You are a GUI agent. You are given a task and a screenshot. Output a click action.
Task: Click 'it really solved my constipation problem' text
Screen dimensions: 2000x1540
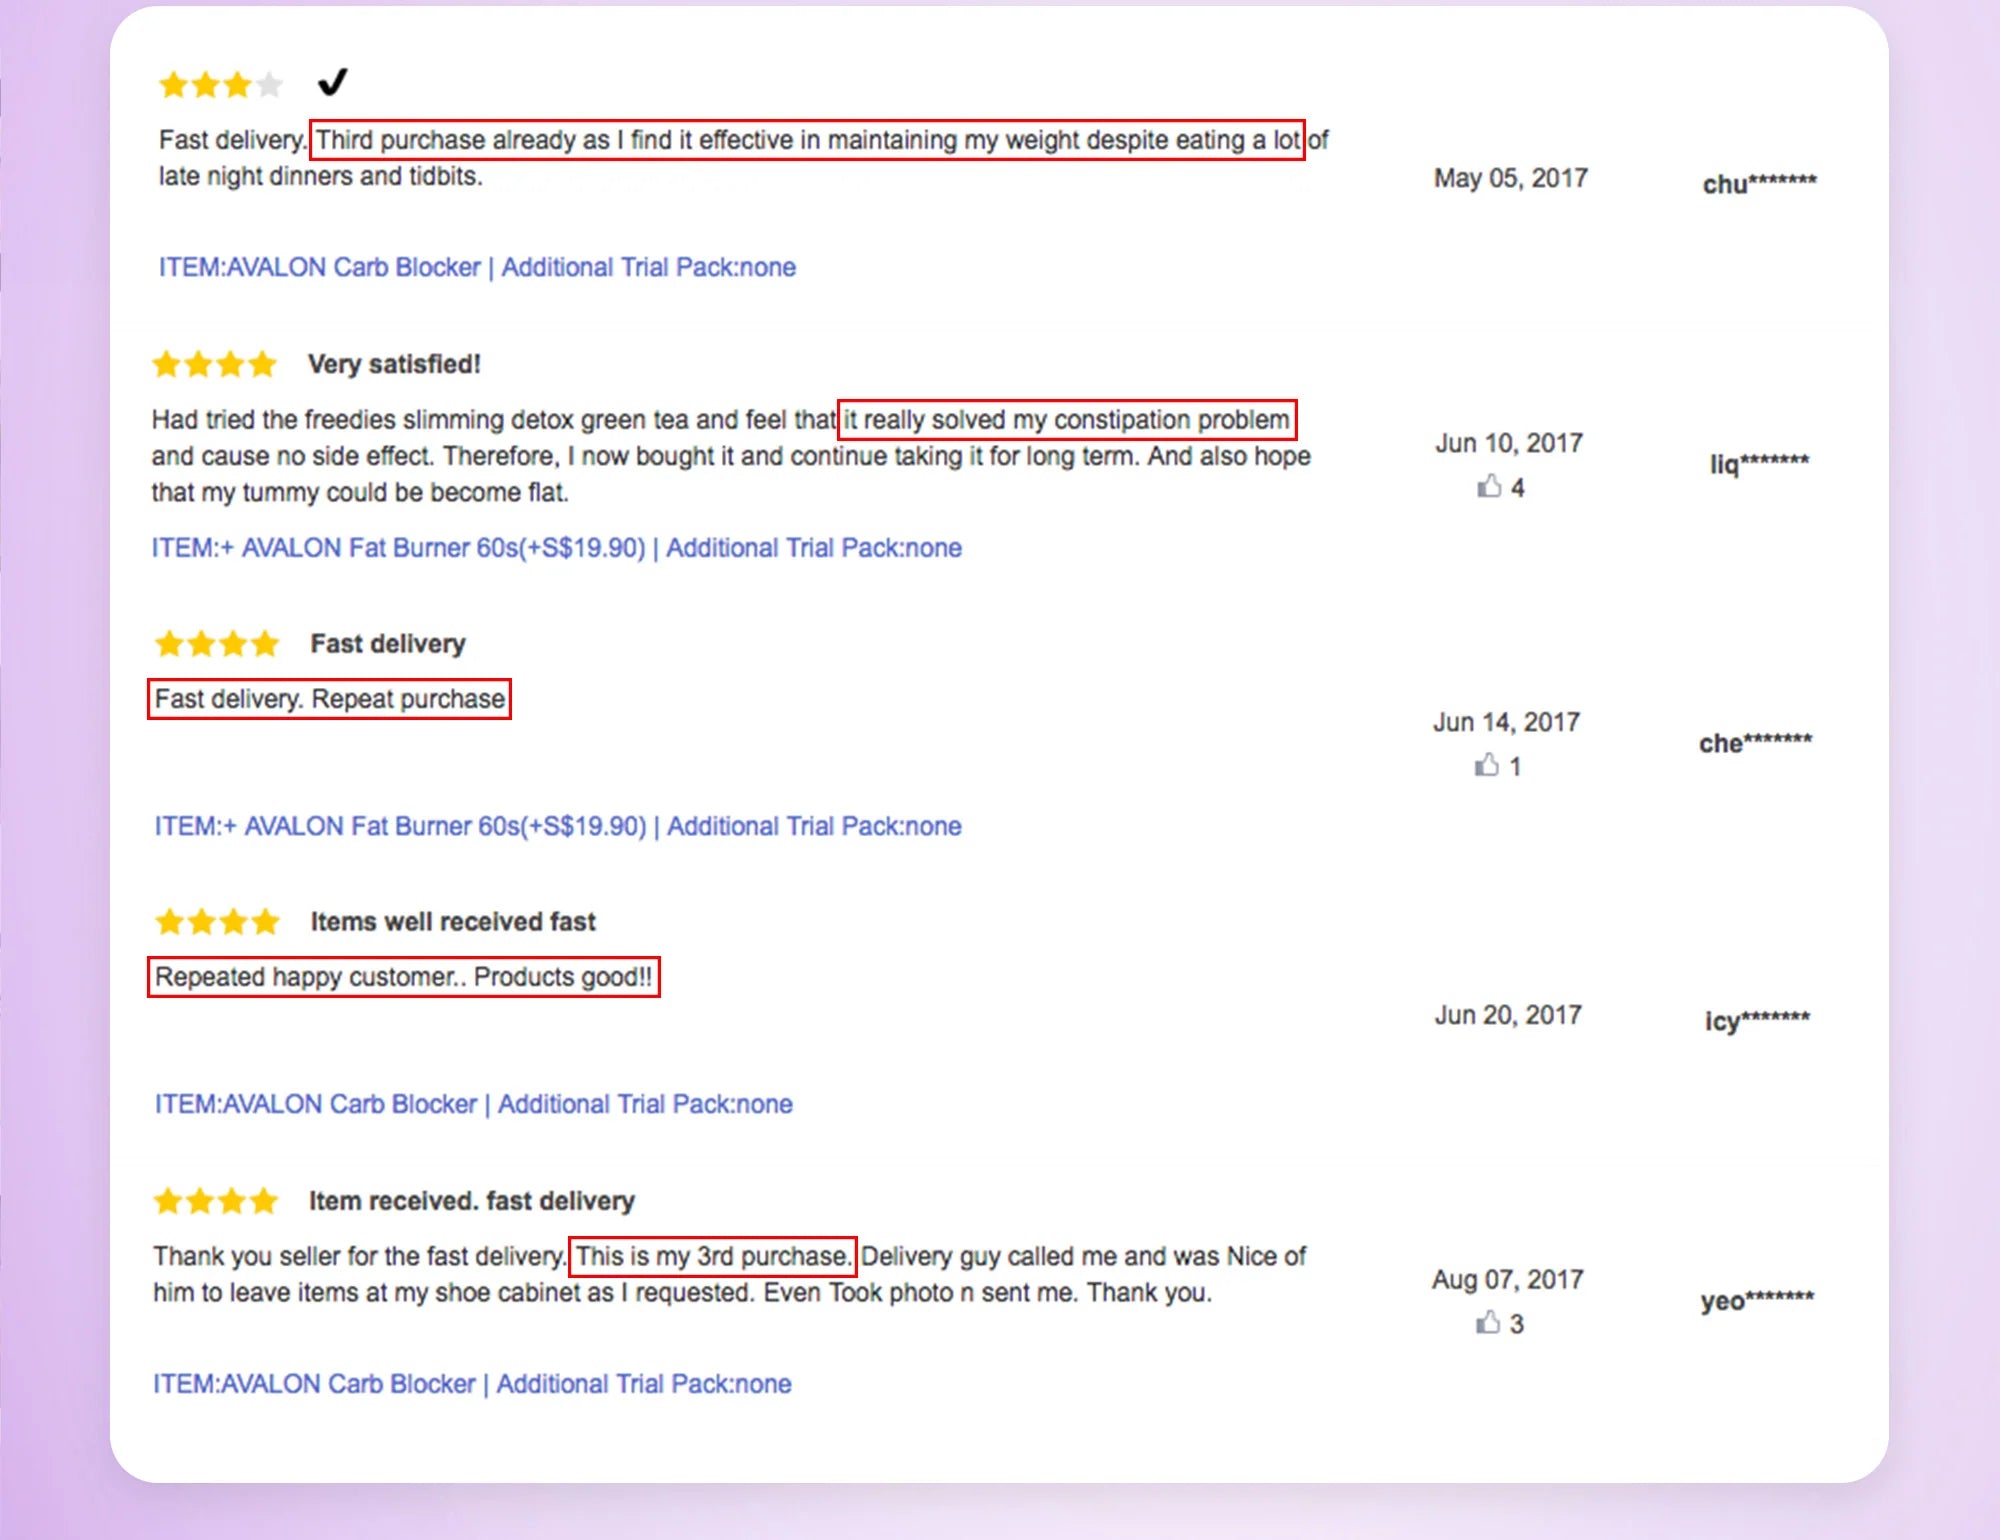tap(1066, 420)
